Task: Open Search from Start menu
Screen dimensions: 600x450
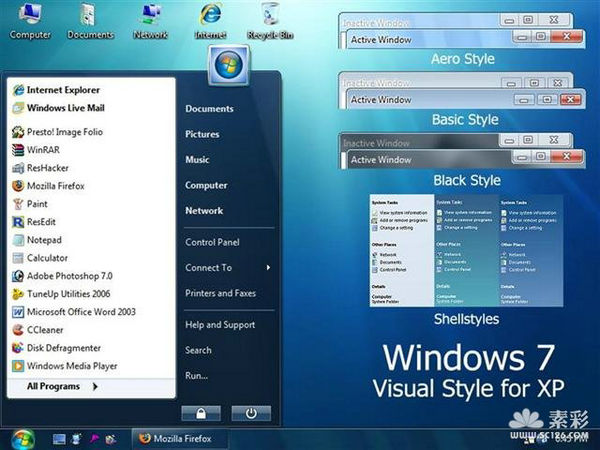Action: coord(198,350)
